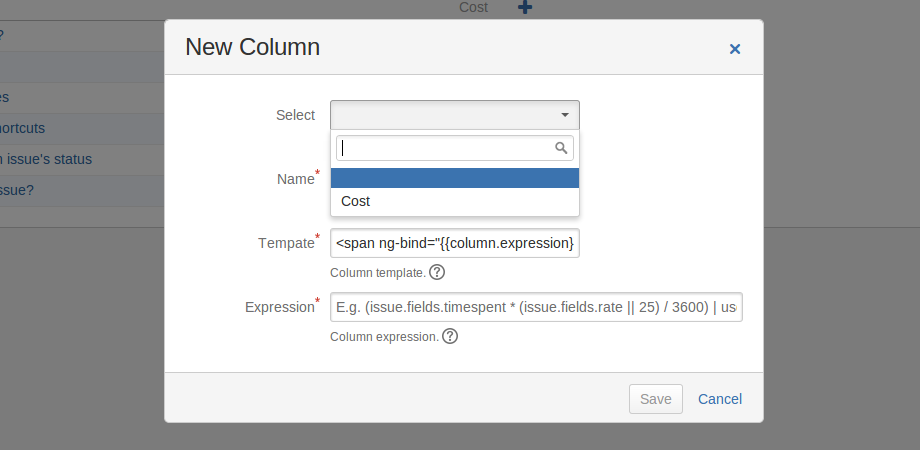Screen dimensions: 920x450
Task: Choose the blank highlighted dropdown option
Action: pos(455,178)
